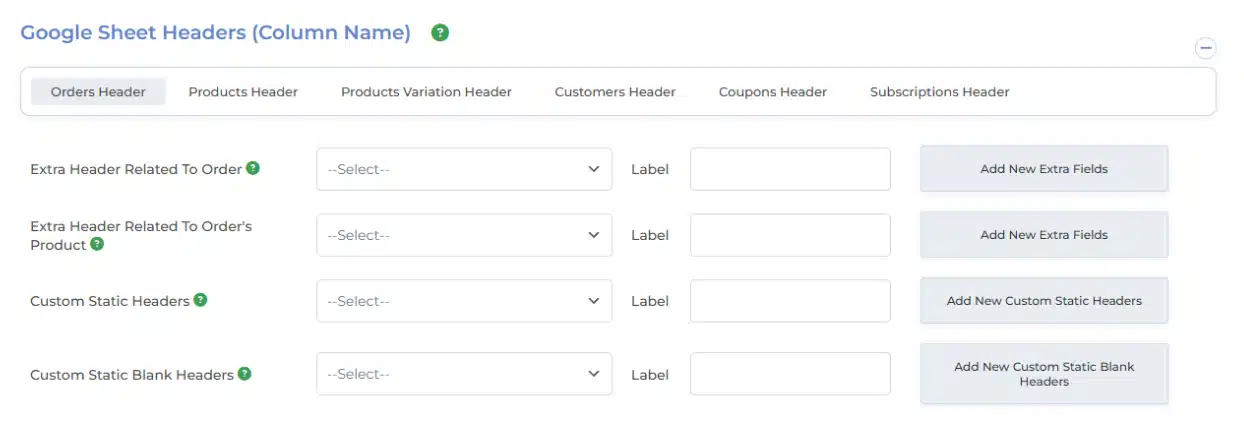Open the Order's Product extra header dropdown

[x=464, y=235]
